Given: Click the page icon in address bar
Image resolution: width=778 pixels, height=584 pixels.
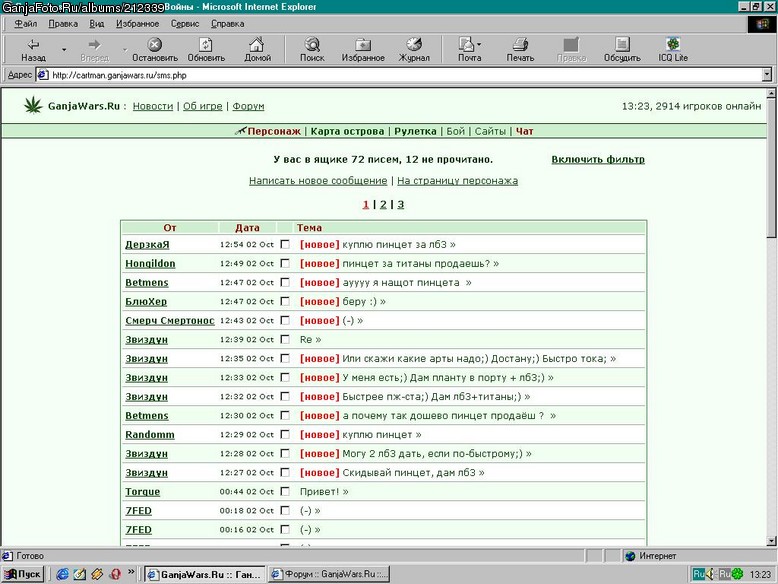Looking at the screenshot, I should tap(43, 75).
